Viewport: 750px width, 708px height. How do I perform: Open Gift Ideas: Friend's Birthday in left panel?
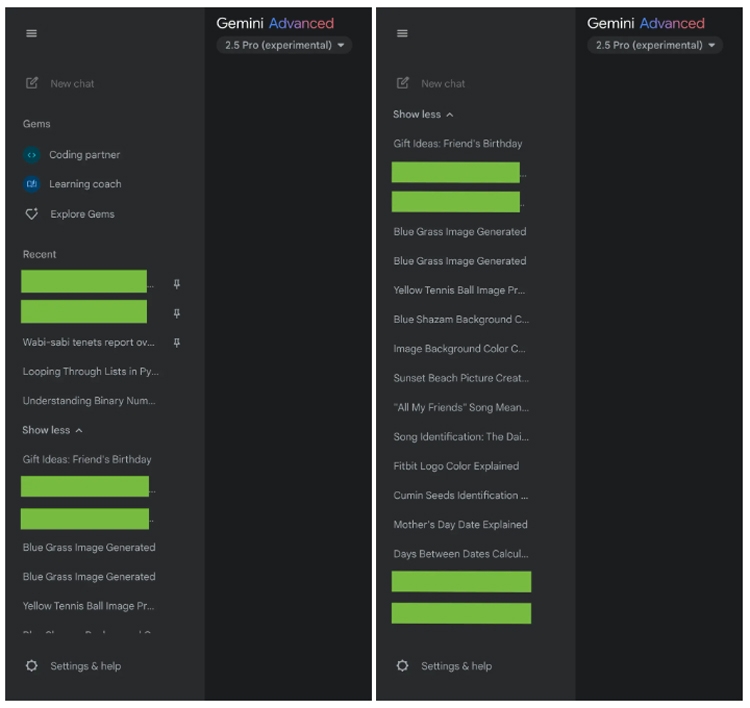[87, 459]
